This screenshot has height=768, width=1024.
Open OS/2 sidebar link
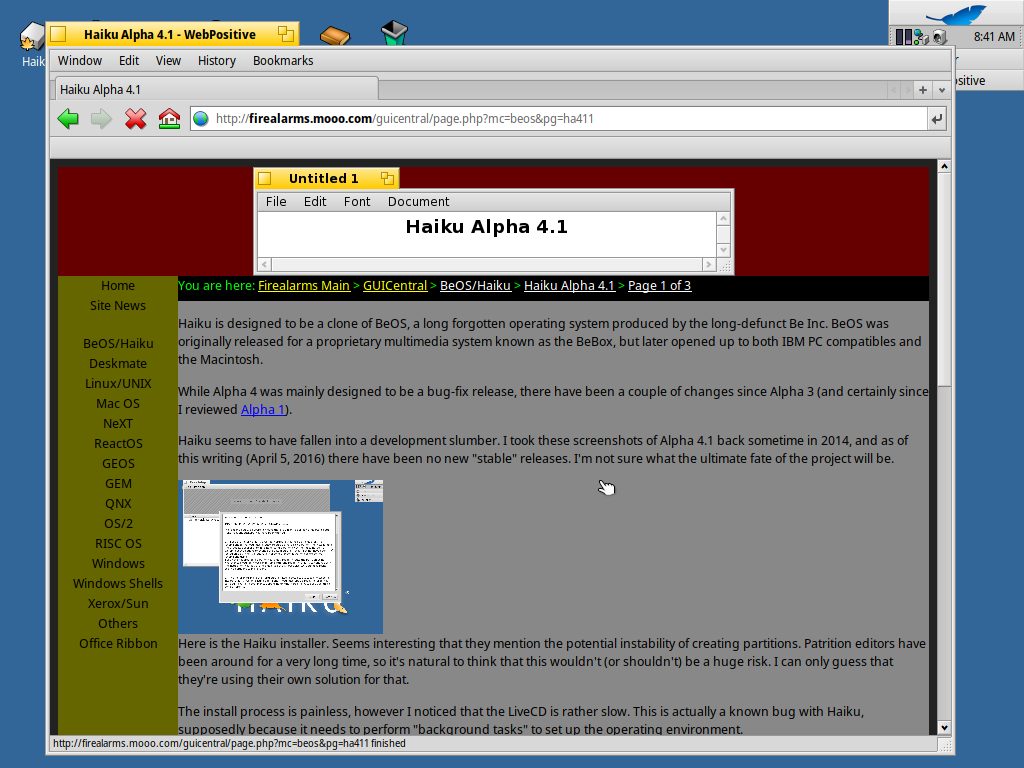click(x=118, y=524)
